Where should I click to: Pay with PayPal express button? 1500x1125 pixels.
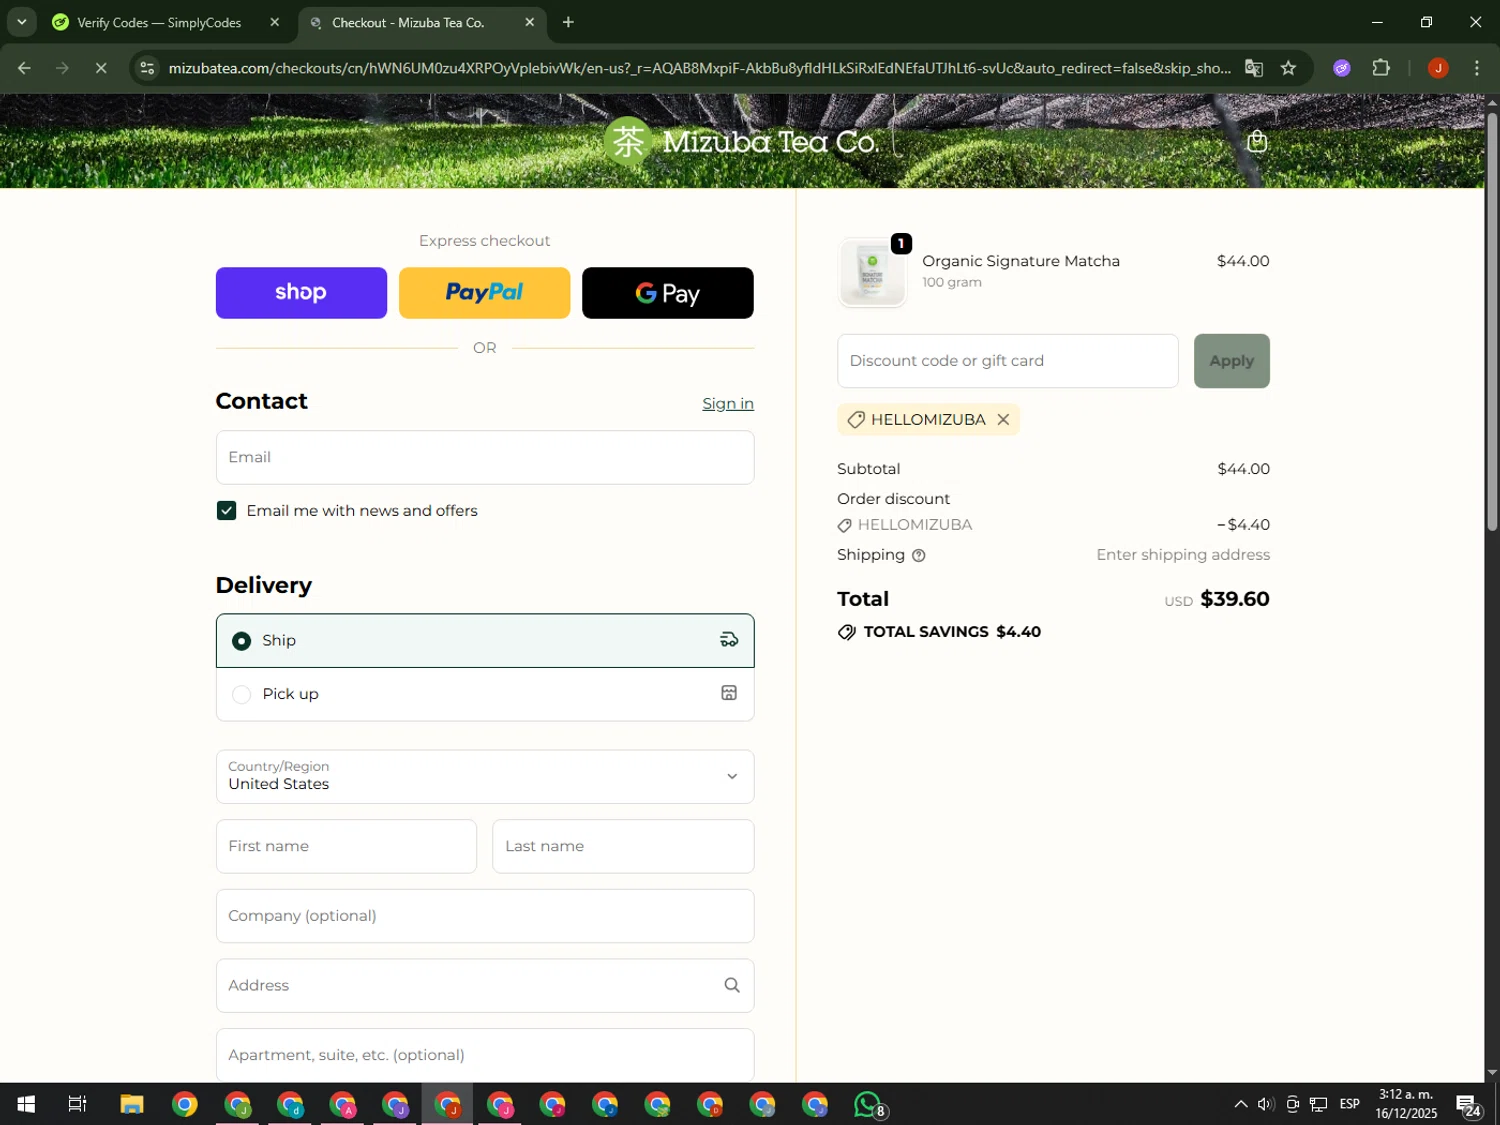coord(484,293)
